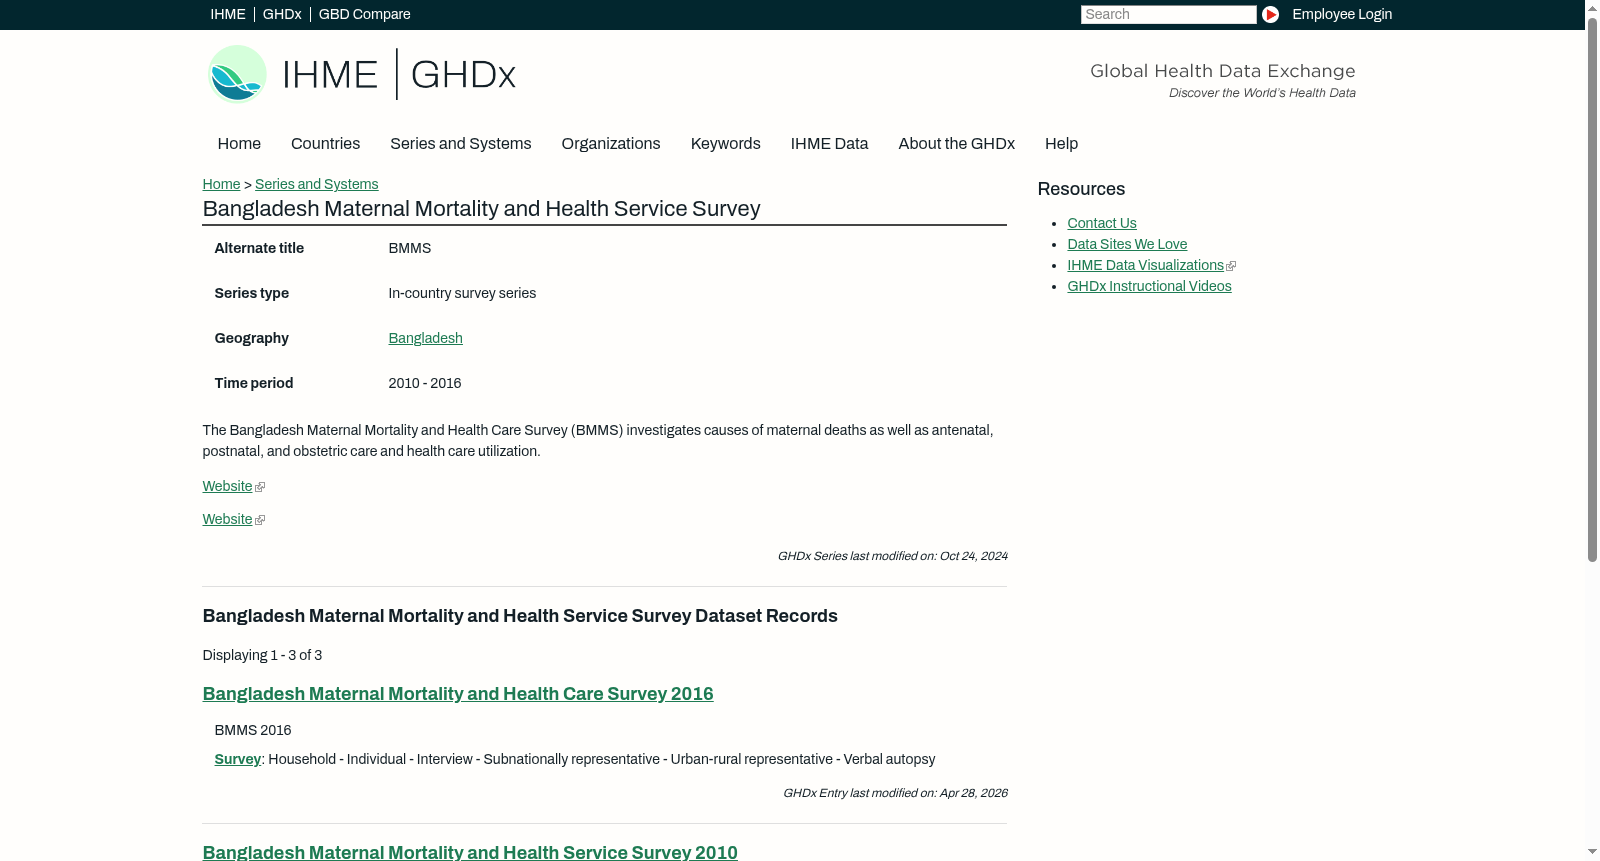Click external link icon after IHME Data Visualizations
The image size is (1600, 861).
tap(1231, 266)
